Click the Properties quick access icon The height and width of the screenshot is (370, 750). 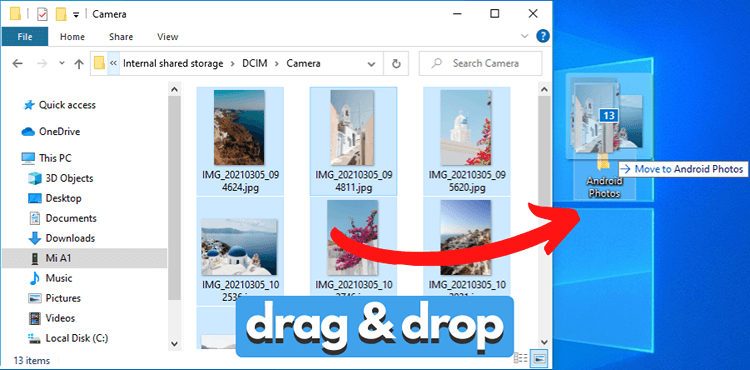(x=43, y=14)
